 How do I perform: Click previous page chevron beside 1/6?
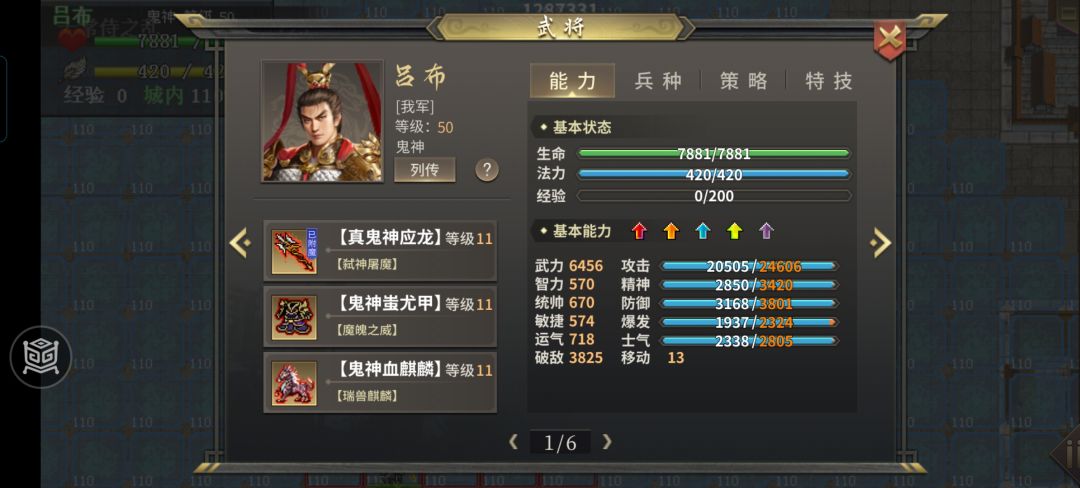513,442
